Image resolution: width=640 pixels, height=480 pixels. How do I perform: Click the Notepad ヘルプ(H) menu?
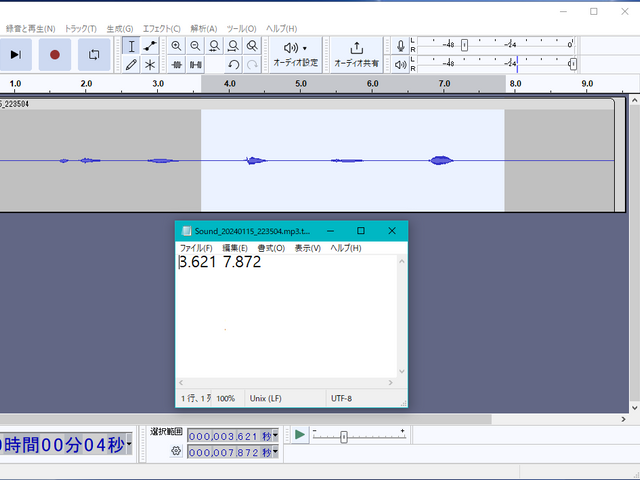(x=346, y=248)
